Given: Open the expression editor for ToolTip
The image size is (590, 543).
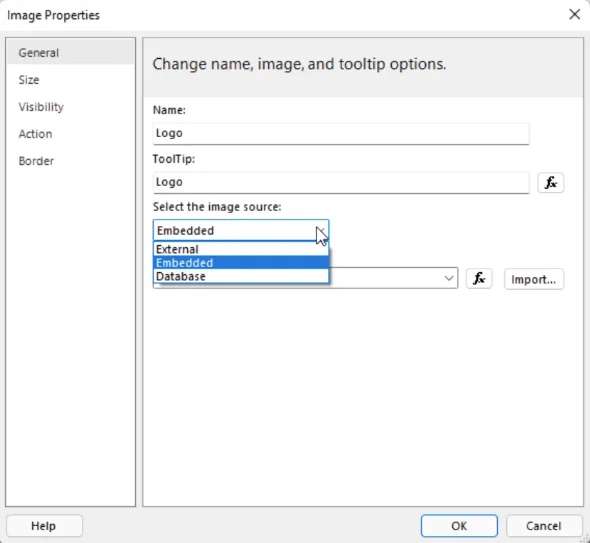Looking at the screenshot, I should 550,183.
